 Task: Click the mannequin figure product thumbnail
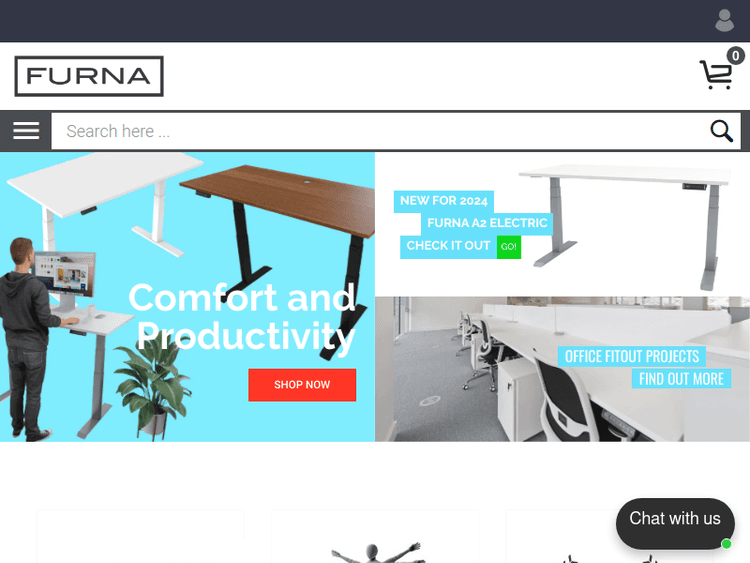click(375, 552)
